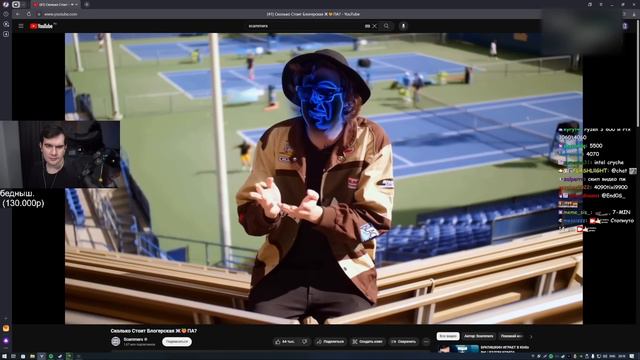Viewport: 640px width, 360px height.
Task: Select the YouTube video browser tab
Action: 55,4
